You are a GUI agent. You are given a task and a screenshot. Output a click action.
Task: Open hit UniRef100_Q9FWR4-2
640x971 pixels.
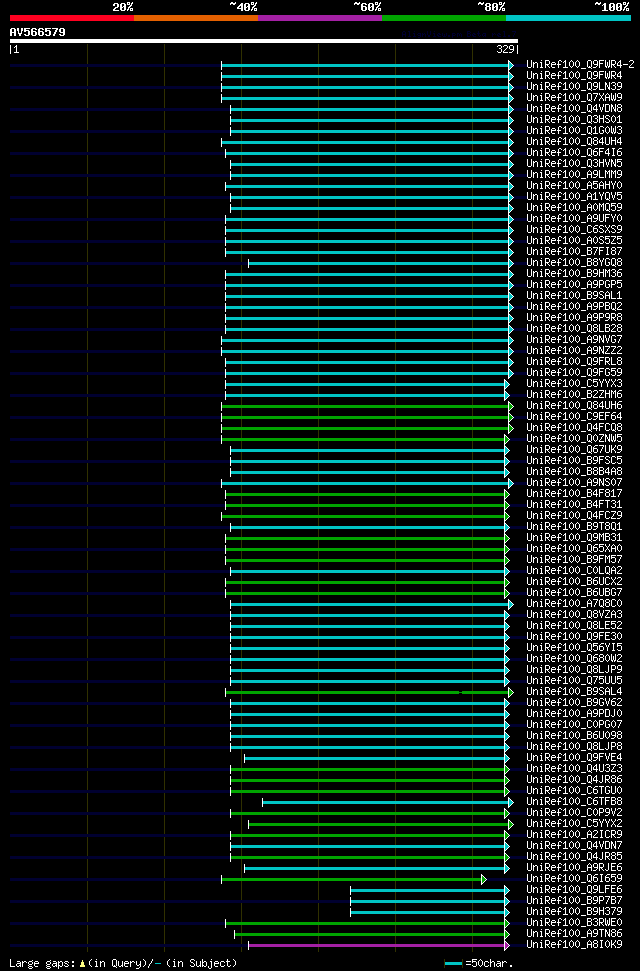[580, 64]
